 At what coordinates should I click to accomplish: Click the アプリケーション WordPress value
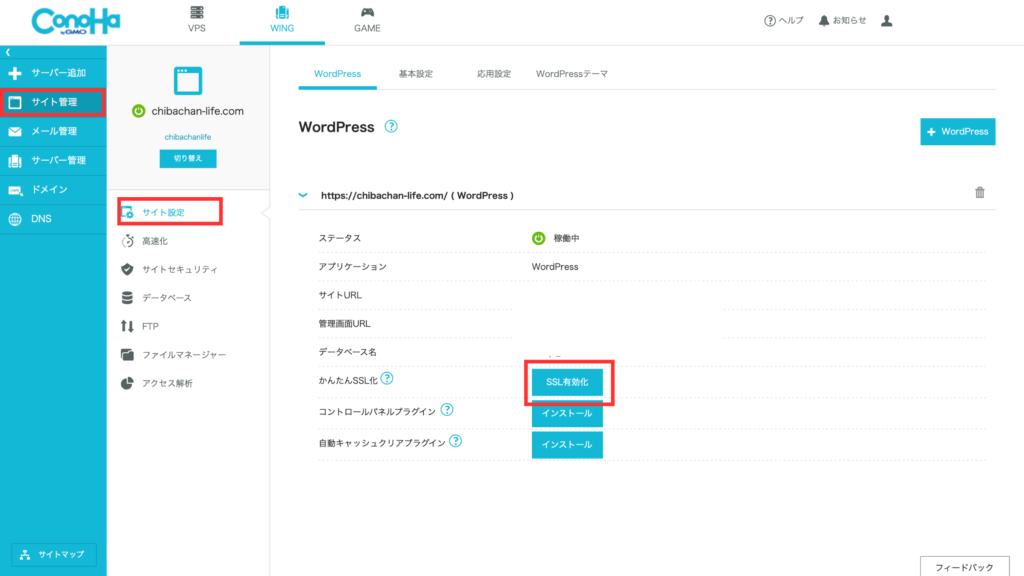555,266
